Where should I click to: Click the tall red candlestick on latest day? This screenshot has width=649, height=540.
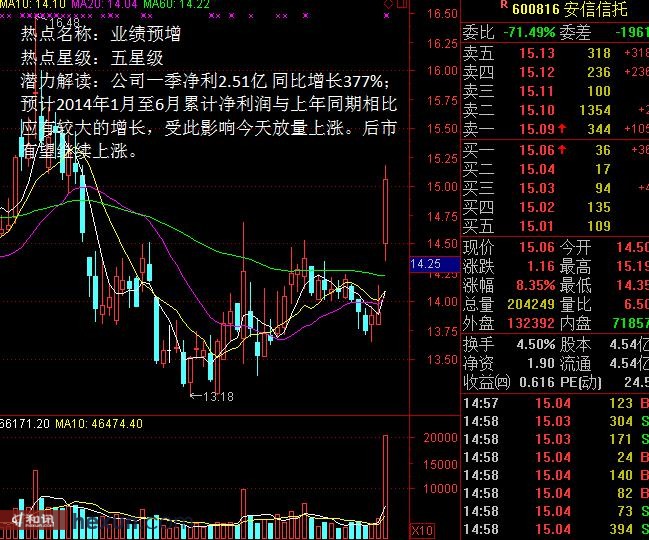385,210
